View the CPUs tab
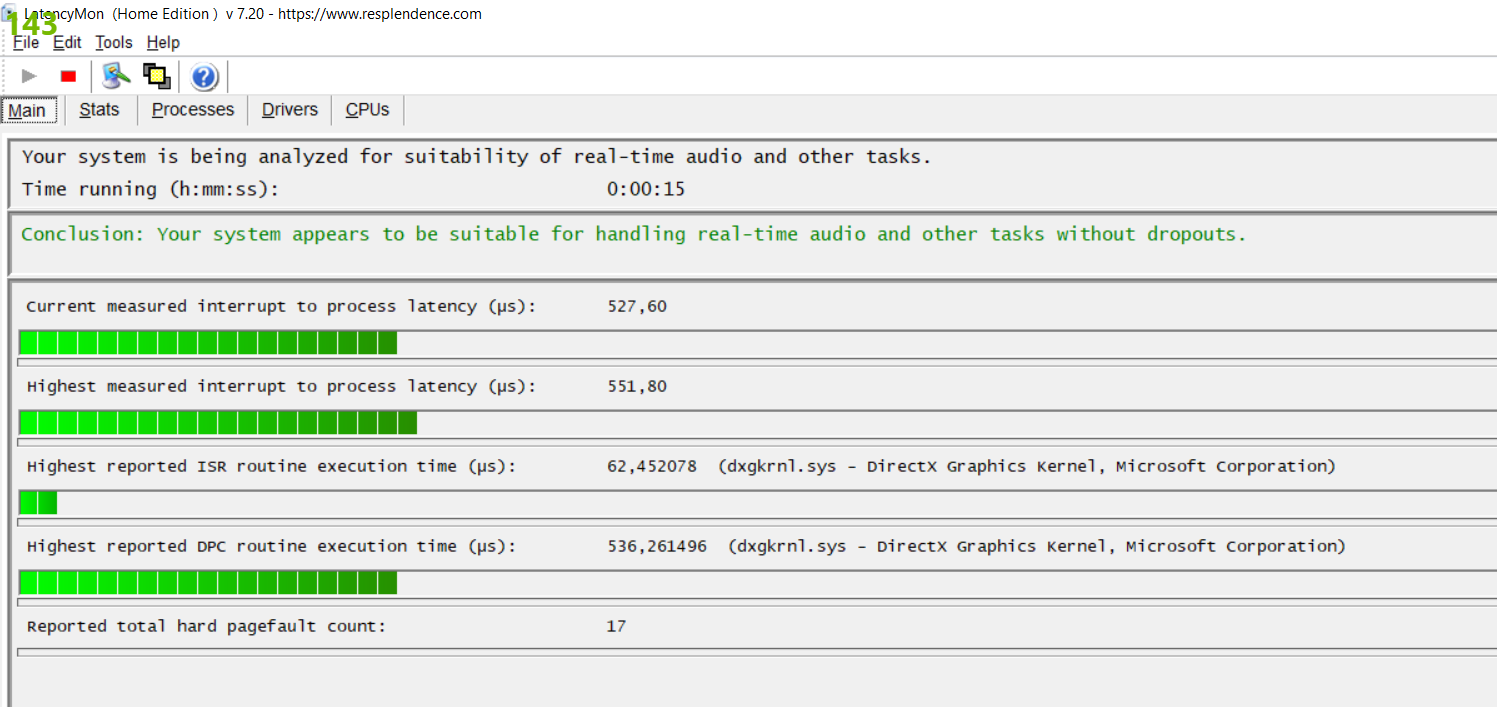Image resolution: width=1497 pixels, height=707 pixels. coord(367,110)
